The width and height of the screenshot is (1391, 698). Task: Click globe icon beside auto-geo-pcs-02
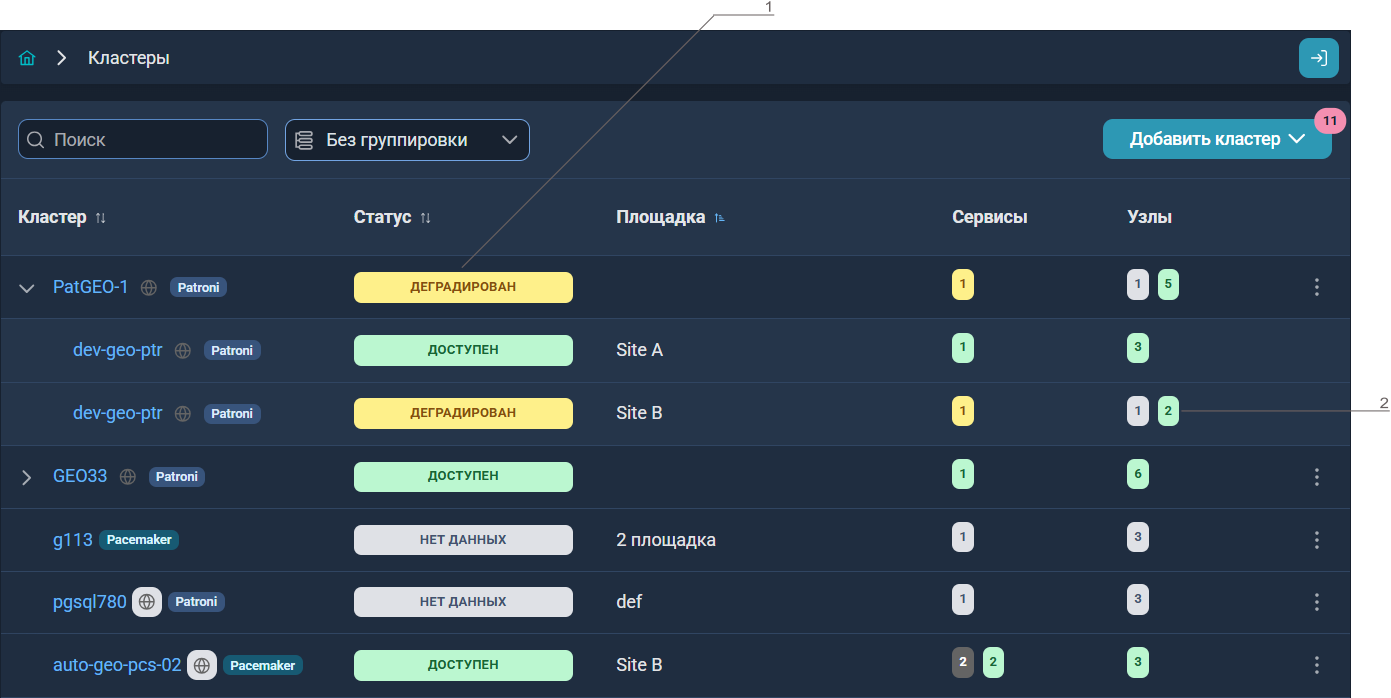pyautogui.click(x=203, y=665)
